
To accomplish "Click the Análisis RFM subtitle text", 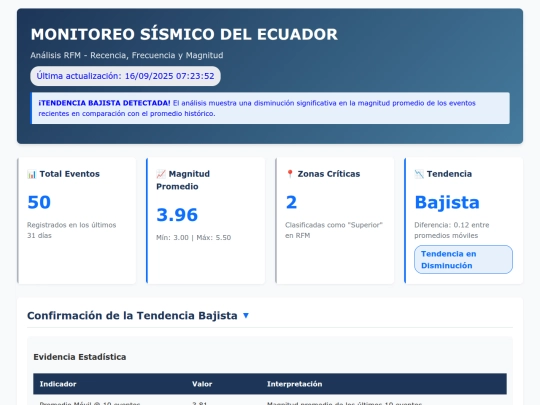I will point(127,55).
